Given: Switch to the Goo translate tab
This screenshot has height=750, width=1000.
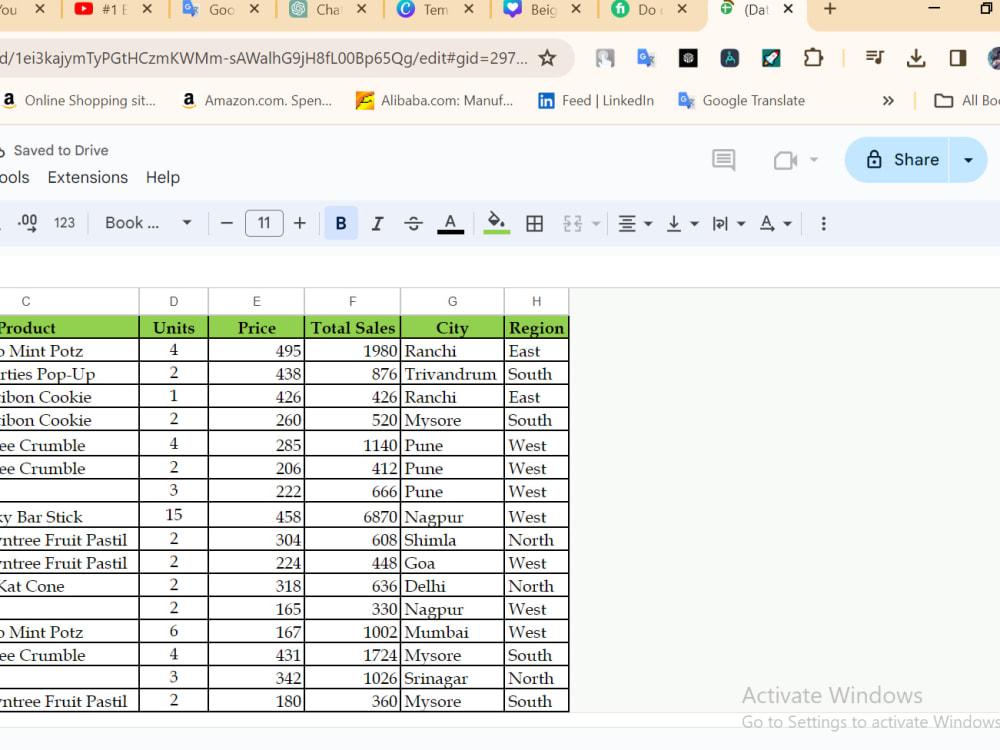Looking at the screenshot, I should point(210,10).
